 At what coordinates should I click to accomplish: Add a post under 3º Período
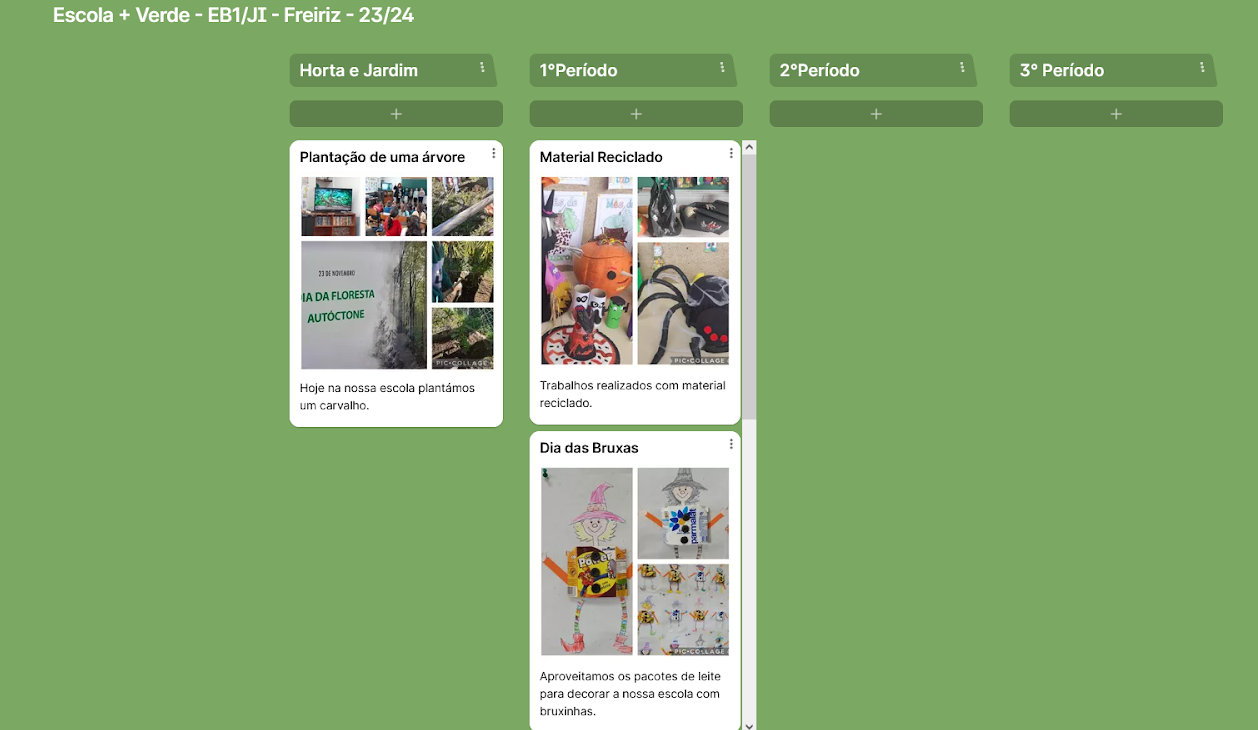(x=1116, y=114)
